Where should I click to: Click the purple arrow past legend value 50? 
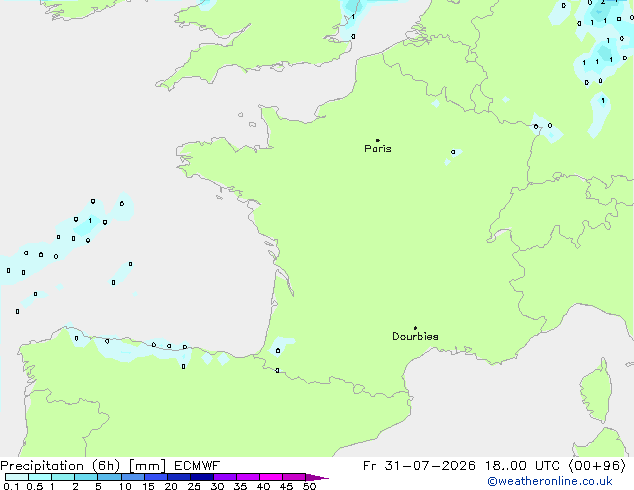pos(317,477)
